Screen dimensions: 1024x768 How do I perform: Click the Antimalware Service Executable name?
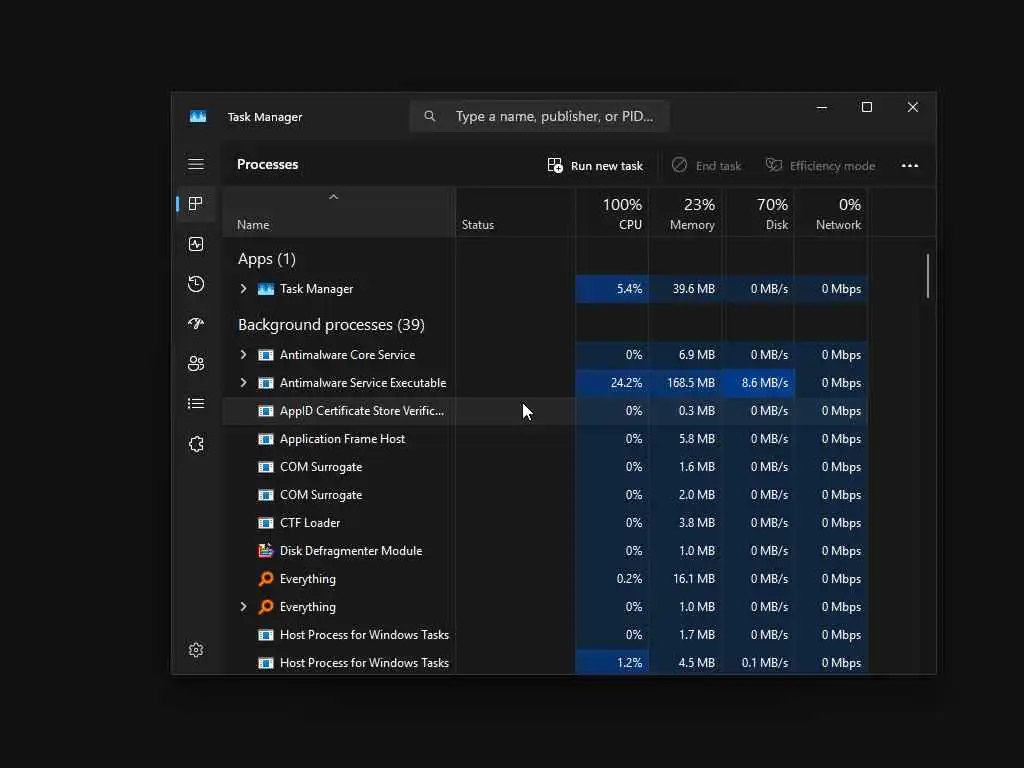pyautogui.click(x=362, y=383)
